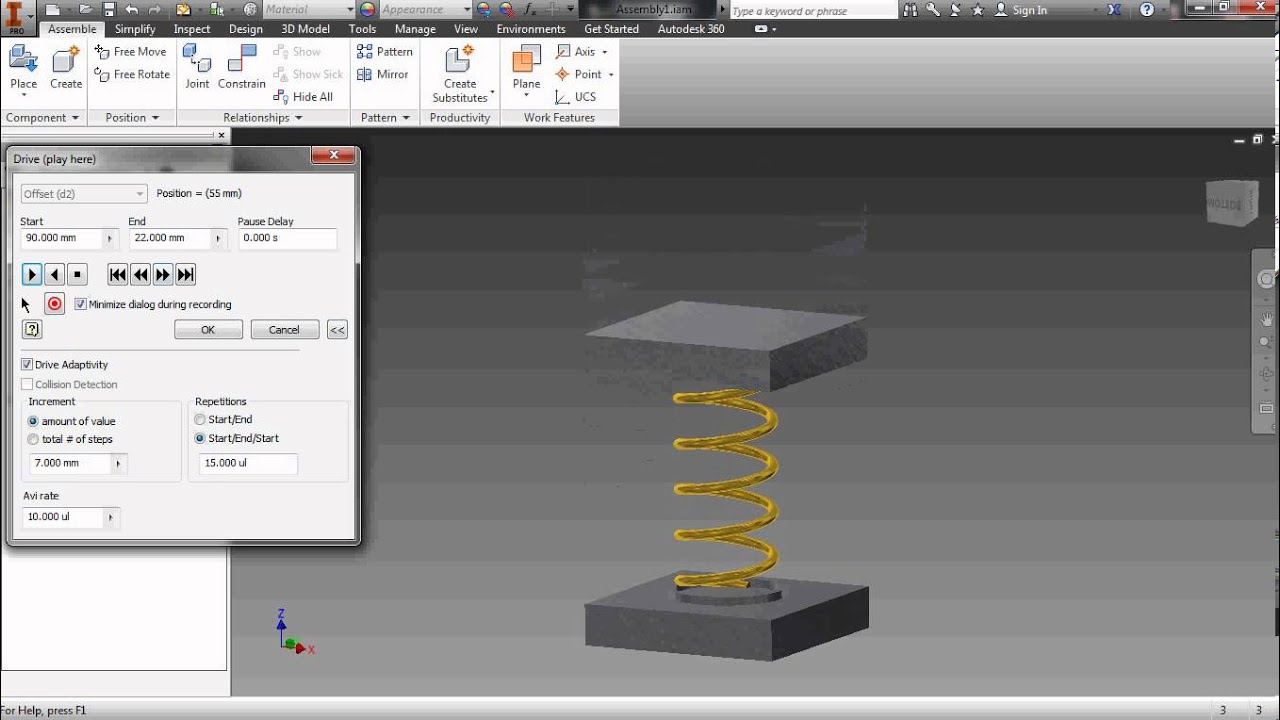Undo with quick access toolbar arrow
Viewport: 1280px width, 720px height.
[132, 10]
